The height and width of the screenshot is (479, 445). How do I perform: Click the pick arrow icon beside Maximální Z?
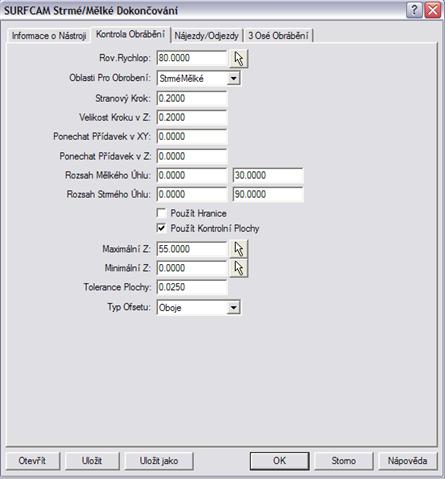(239, 249)
